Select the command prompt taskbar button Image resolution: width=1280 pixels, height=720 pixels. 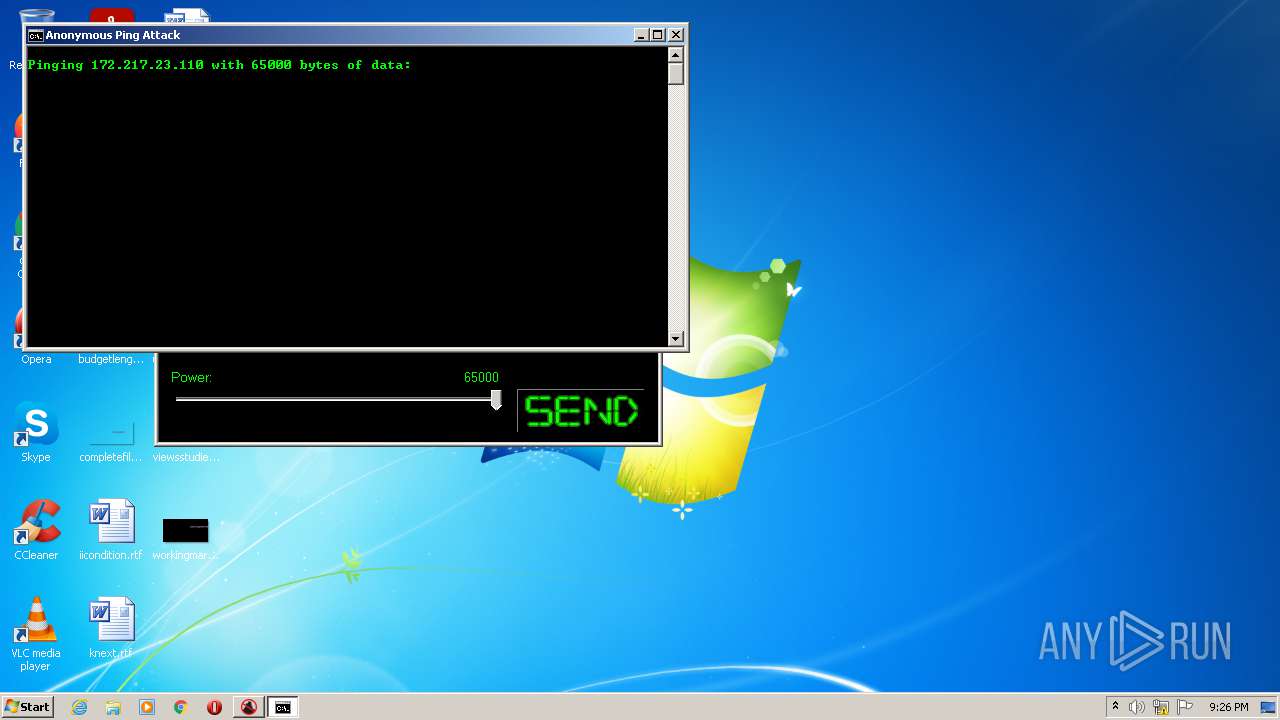coord(283,707)
